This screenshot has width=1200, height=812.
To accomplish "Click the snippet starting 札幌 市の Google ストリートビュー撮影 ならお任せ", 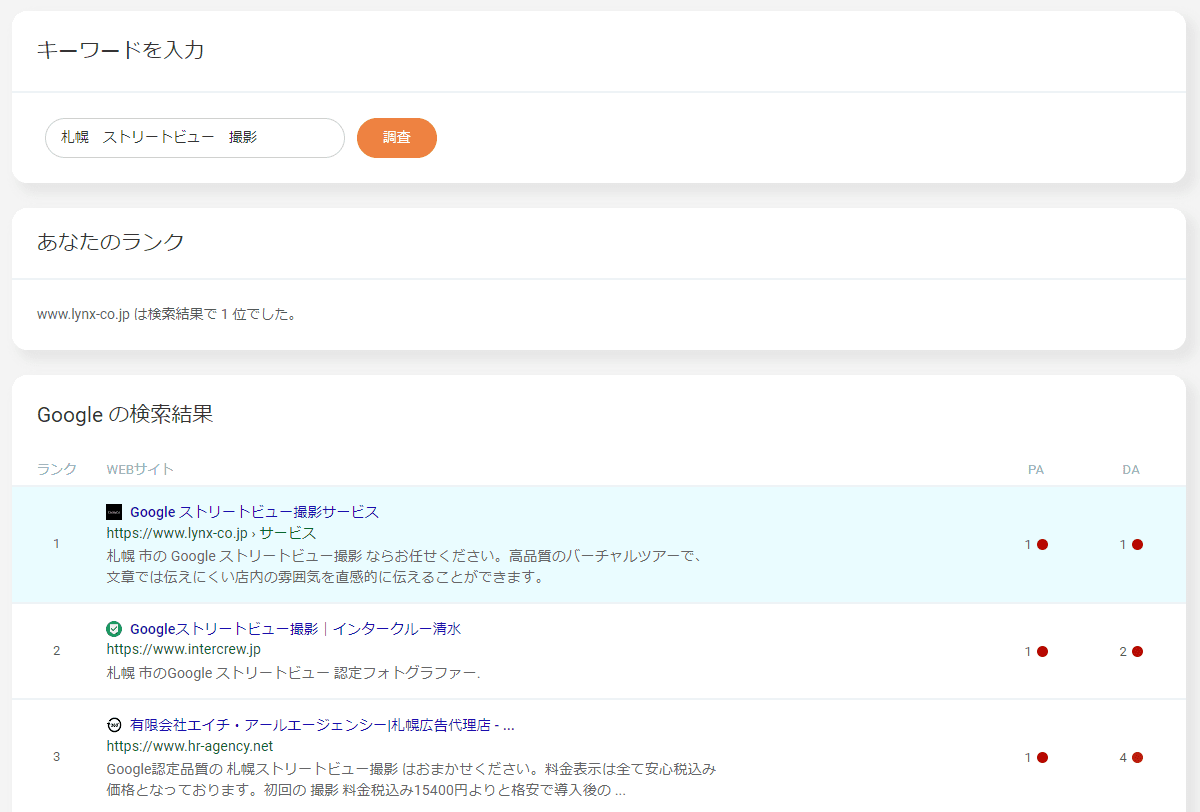I will (x=405, y=566).
